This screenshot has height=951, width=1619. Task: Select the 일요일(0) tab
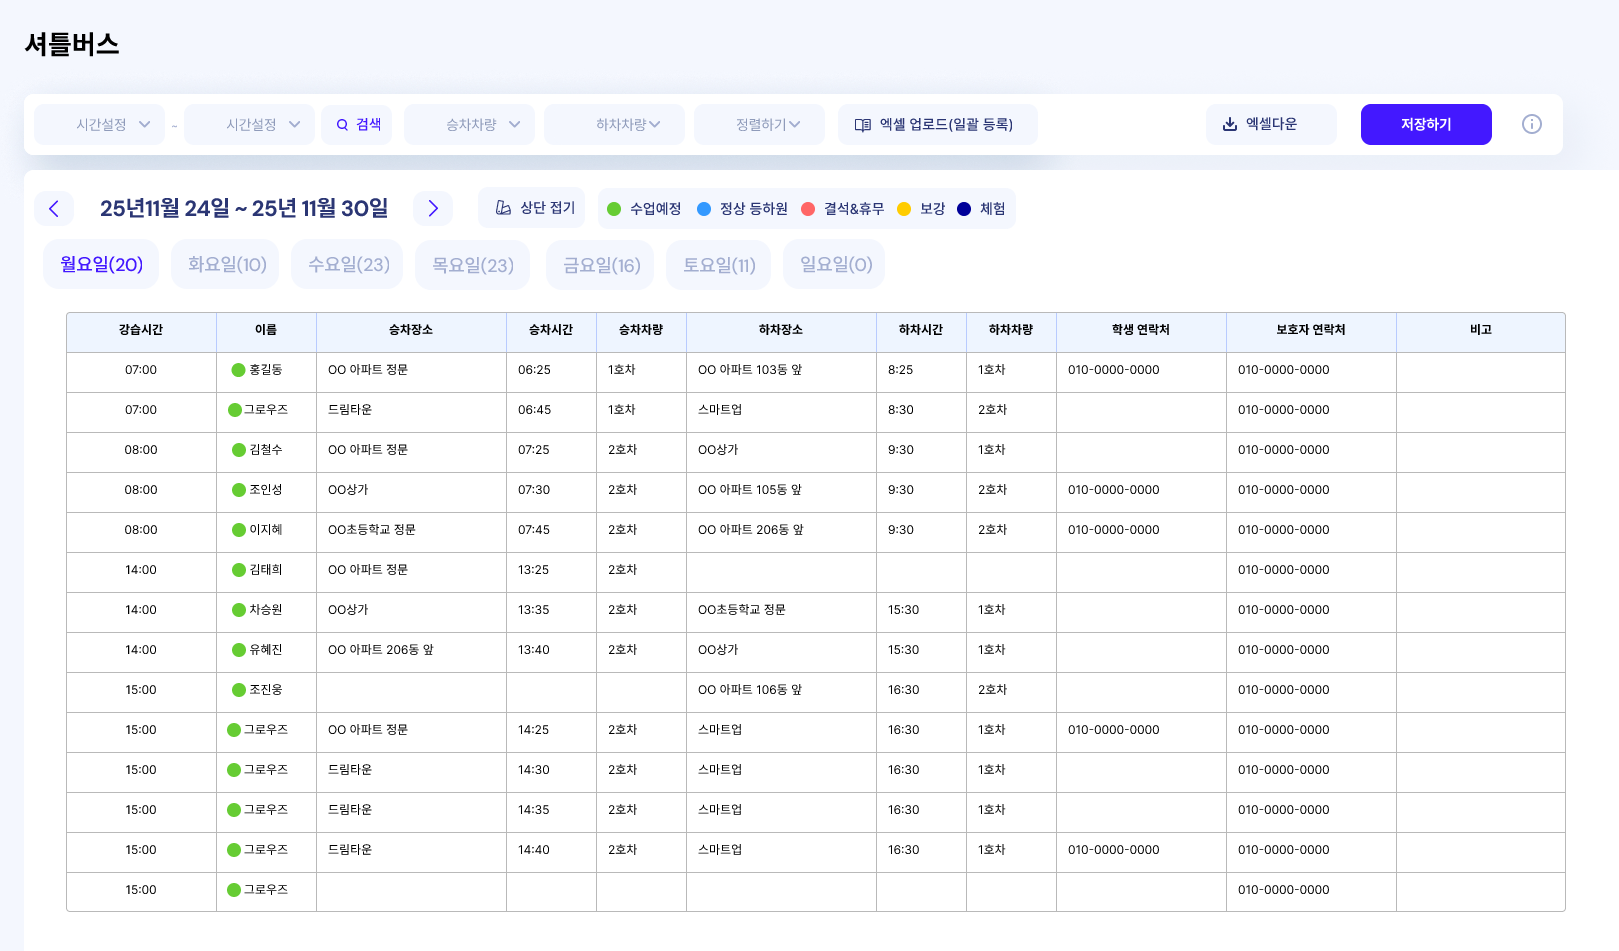[835, 264]
